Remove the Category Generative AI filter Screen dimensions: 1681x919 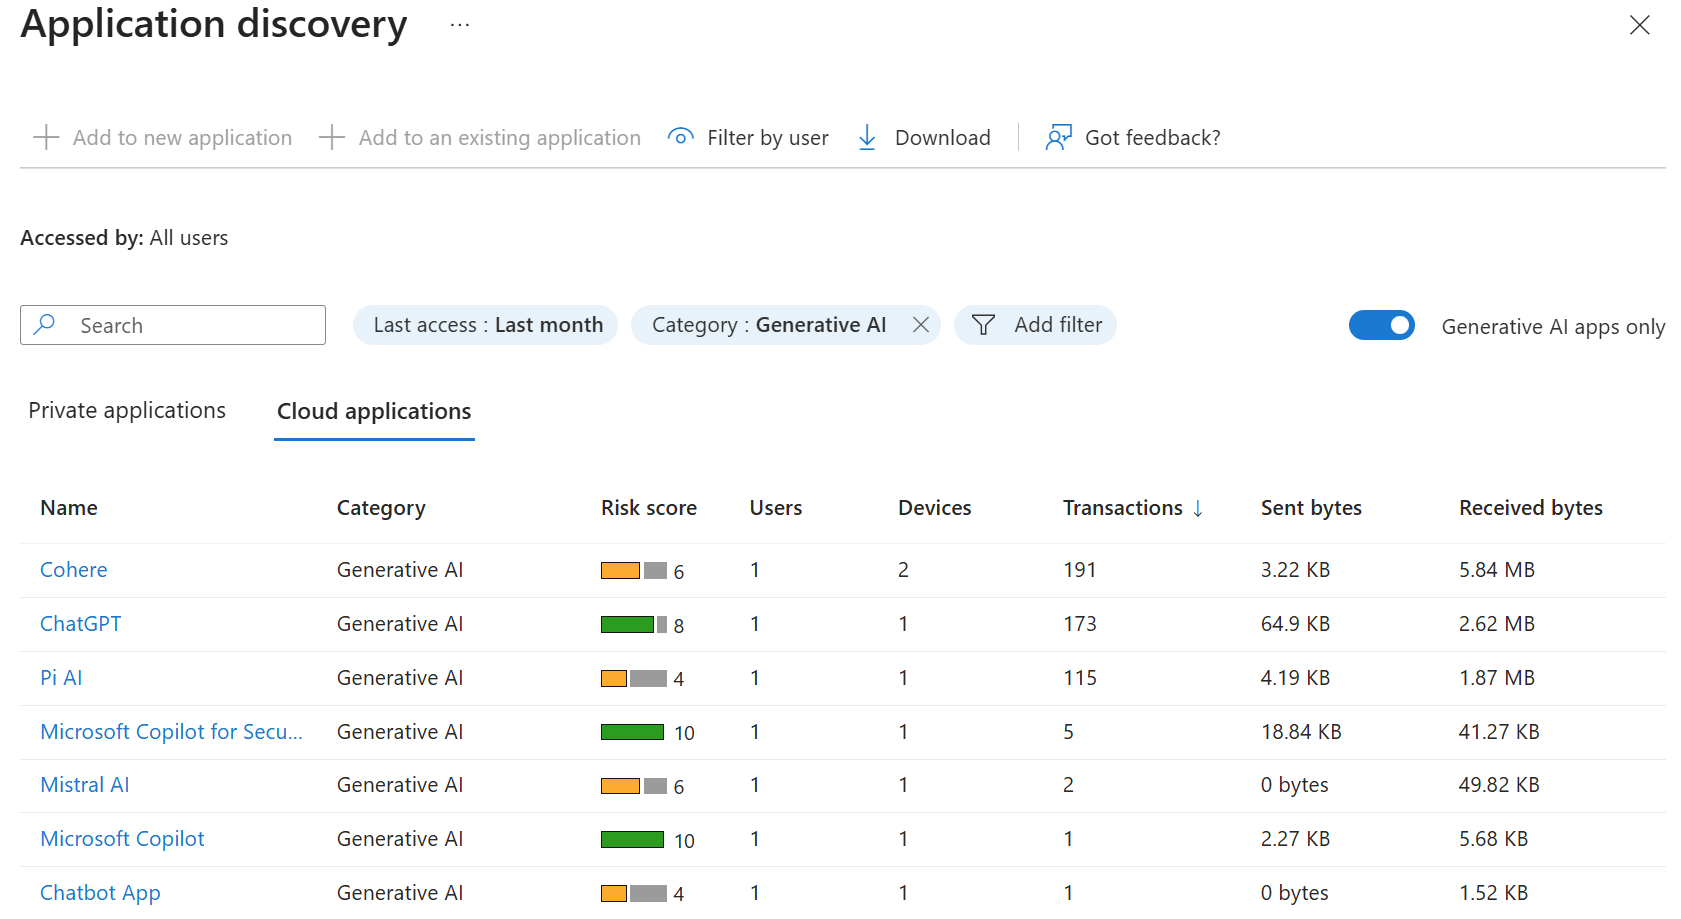(x=921, y=324)
